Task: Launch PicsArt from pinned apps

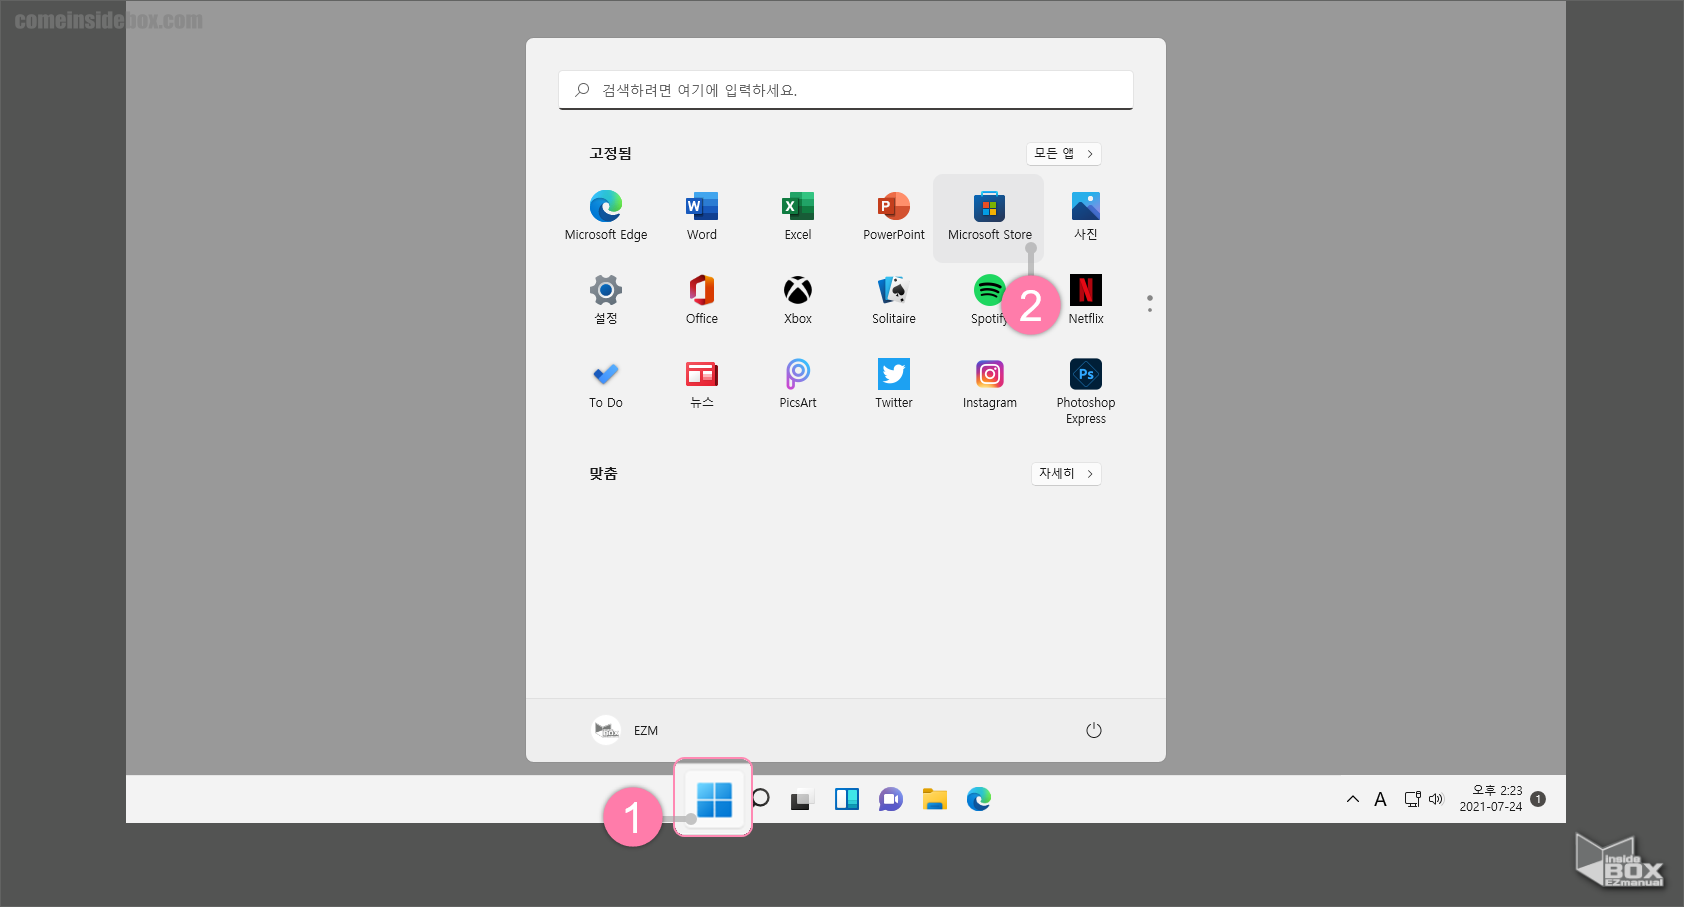Action: (798, 384)
